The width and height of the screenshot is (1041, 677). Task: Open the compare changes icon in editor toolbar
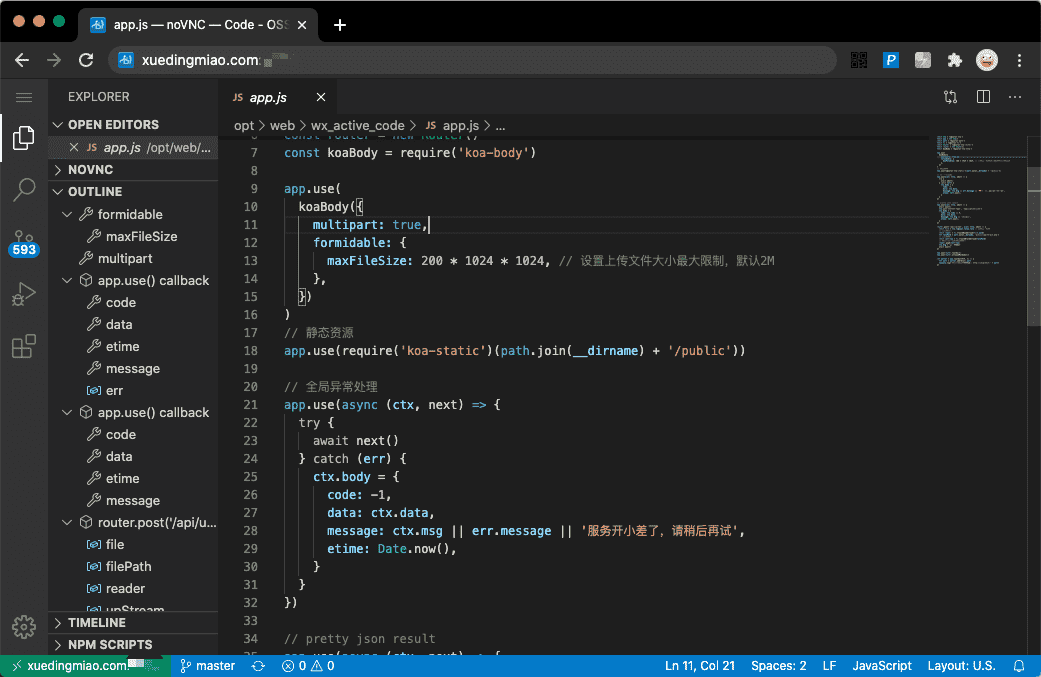pyautogui.click(x=950, y=97)
